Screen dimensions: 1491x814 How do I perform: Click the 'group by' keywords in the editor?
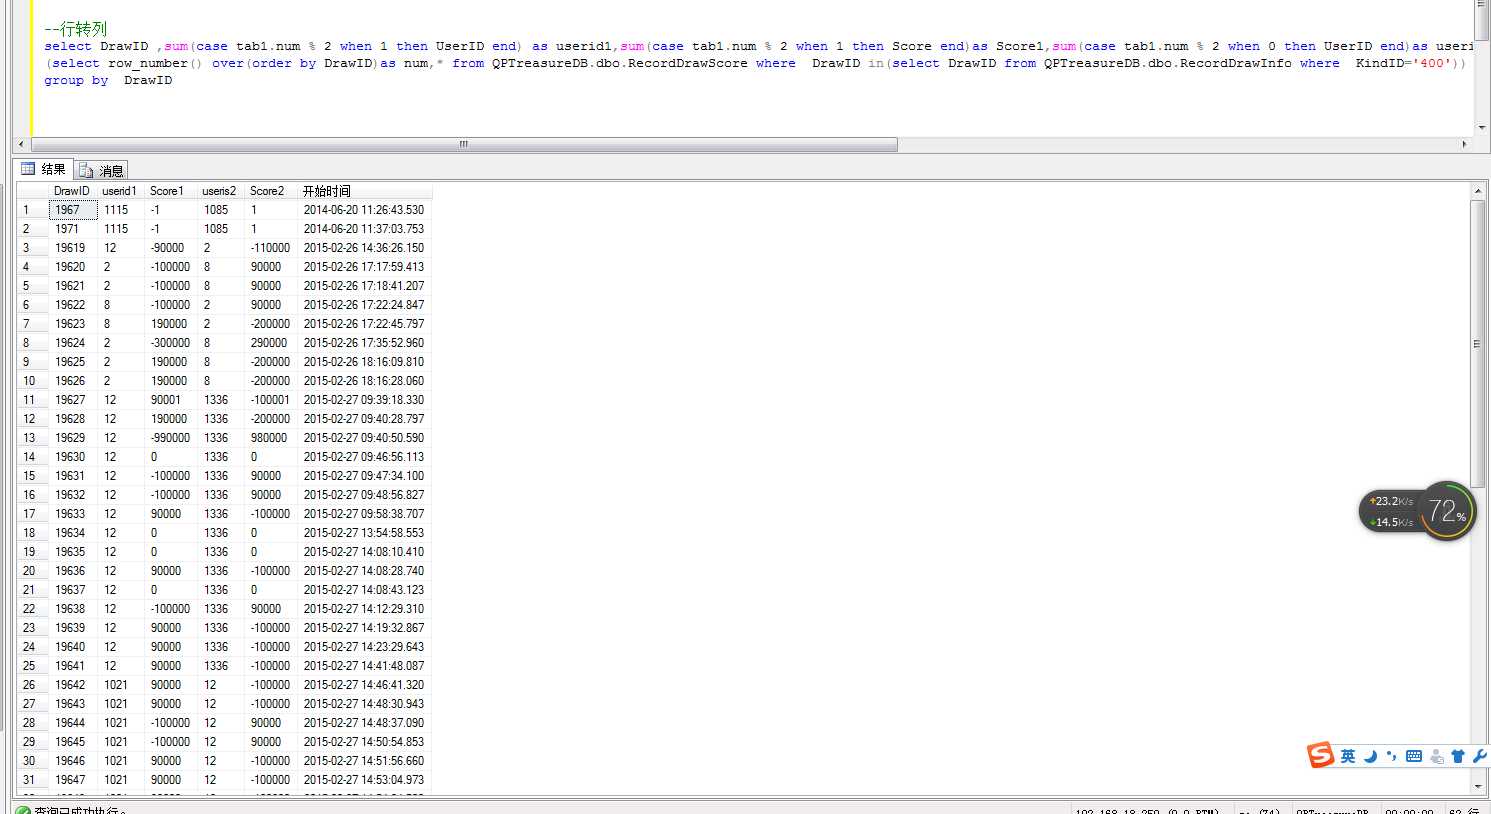(76, 80)
